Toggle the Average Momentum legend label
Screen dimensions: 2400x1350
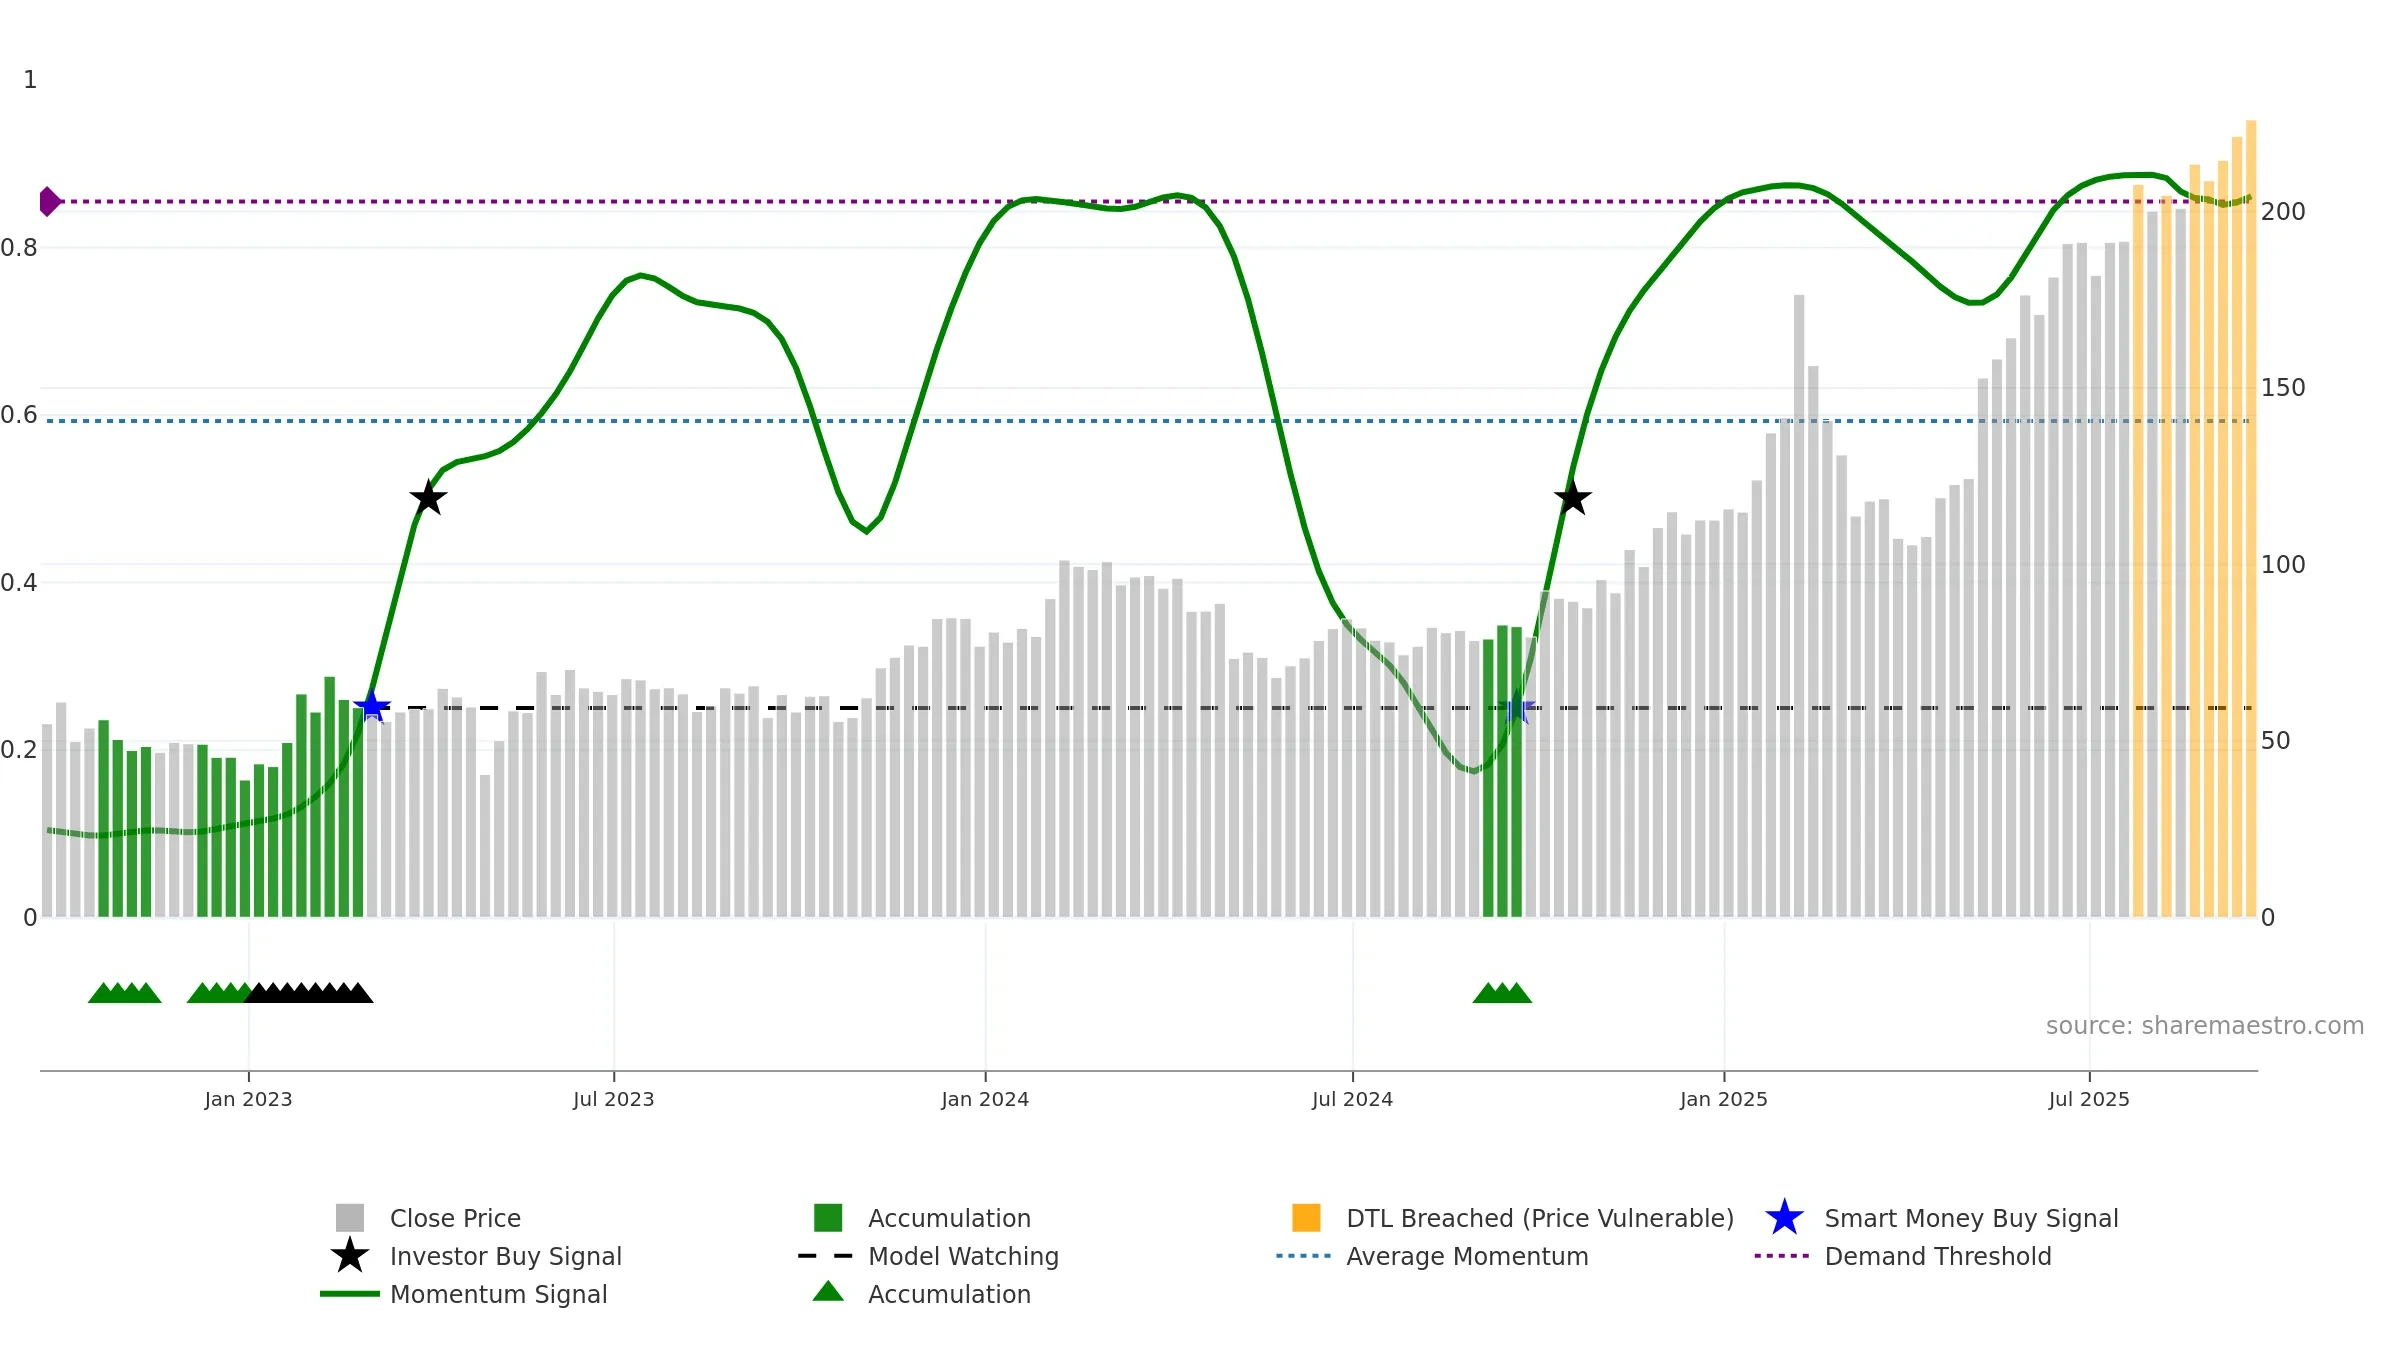(1467, 1256)
